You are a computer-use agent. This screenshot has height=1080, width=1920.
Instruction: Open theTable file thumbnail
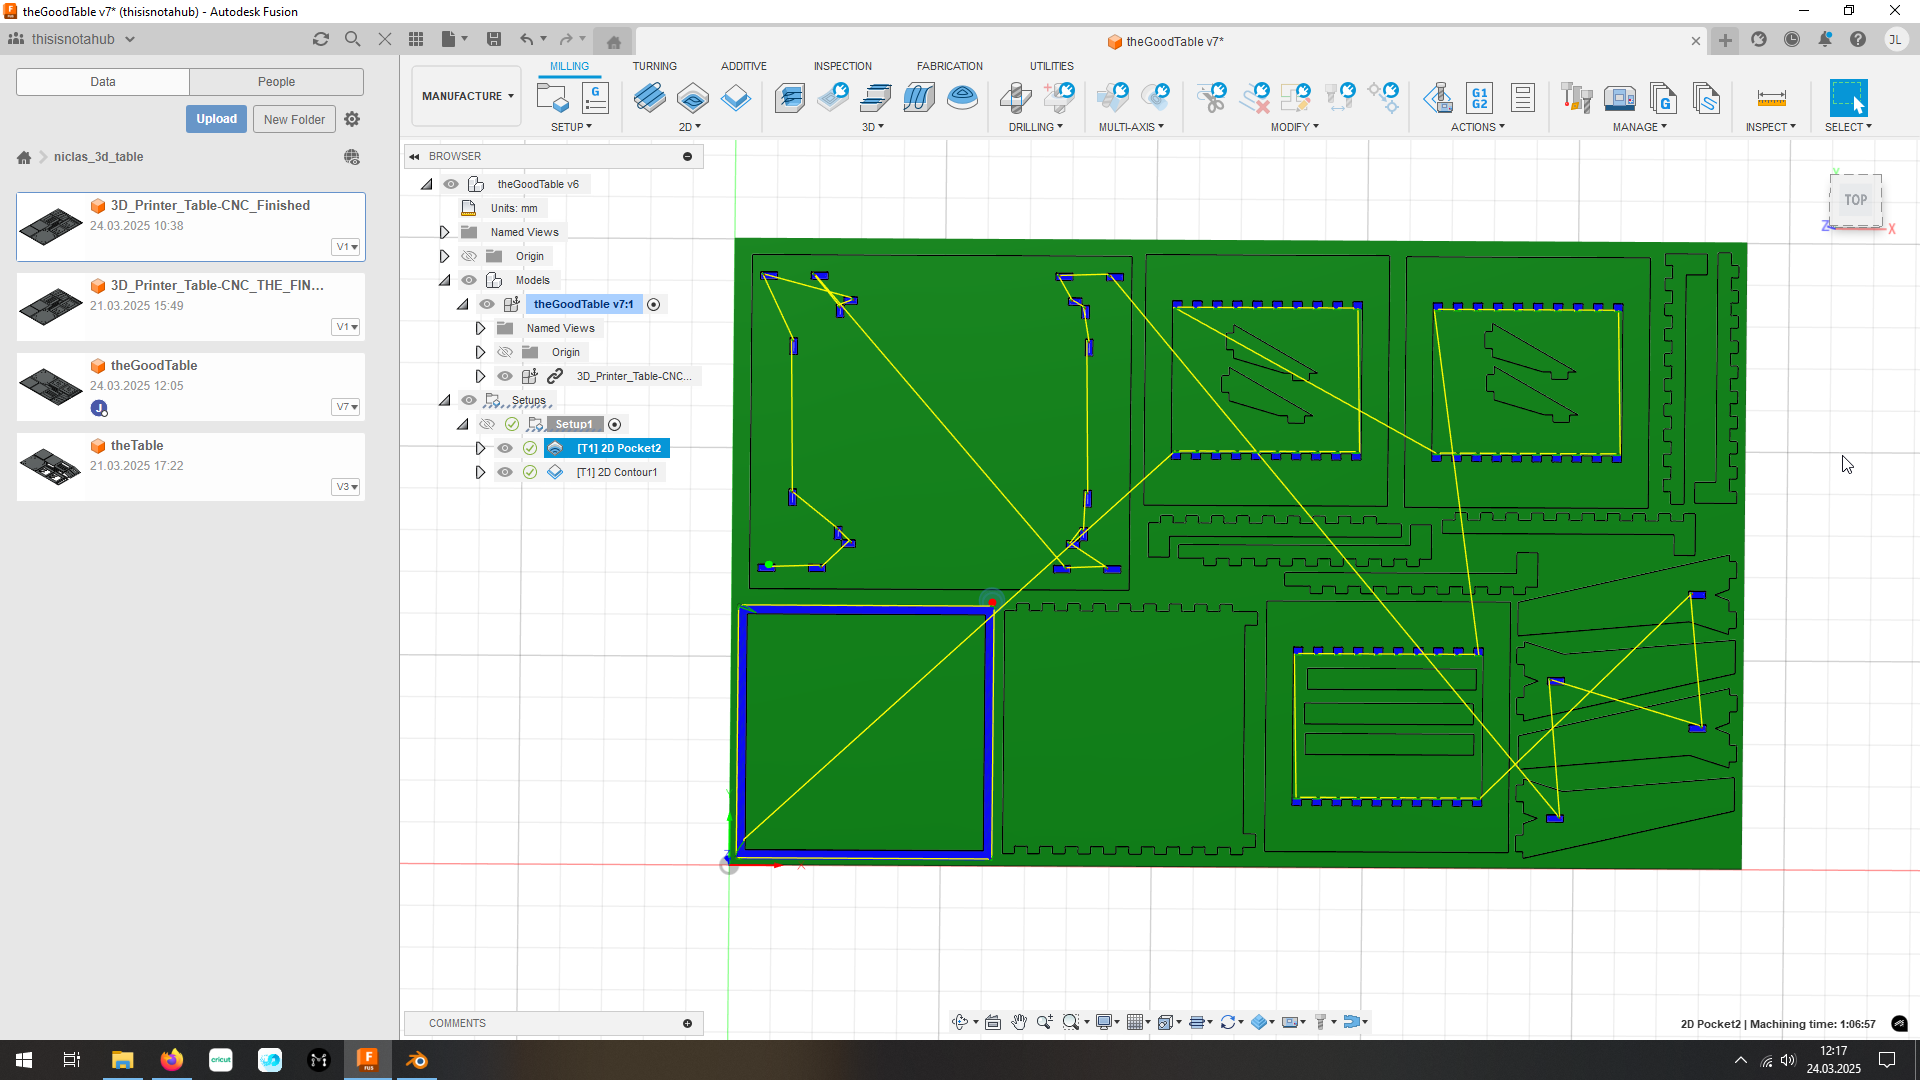click(51, 466)
